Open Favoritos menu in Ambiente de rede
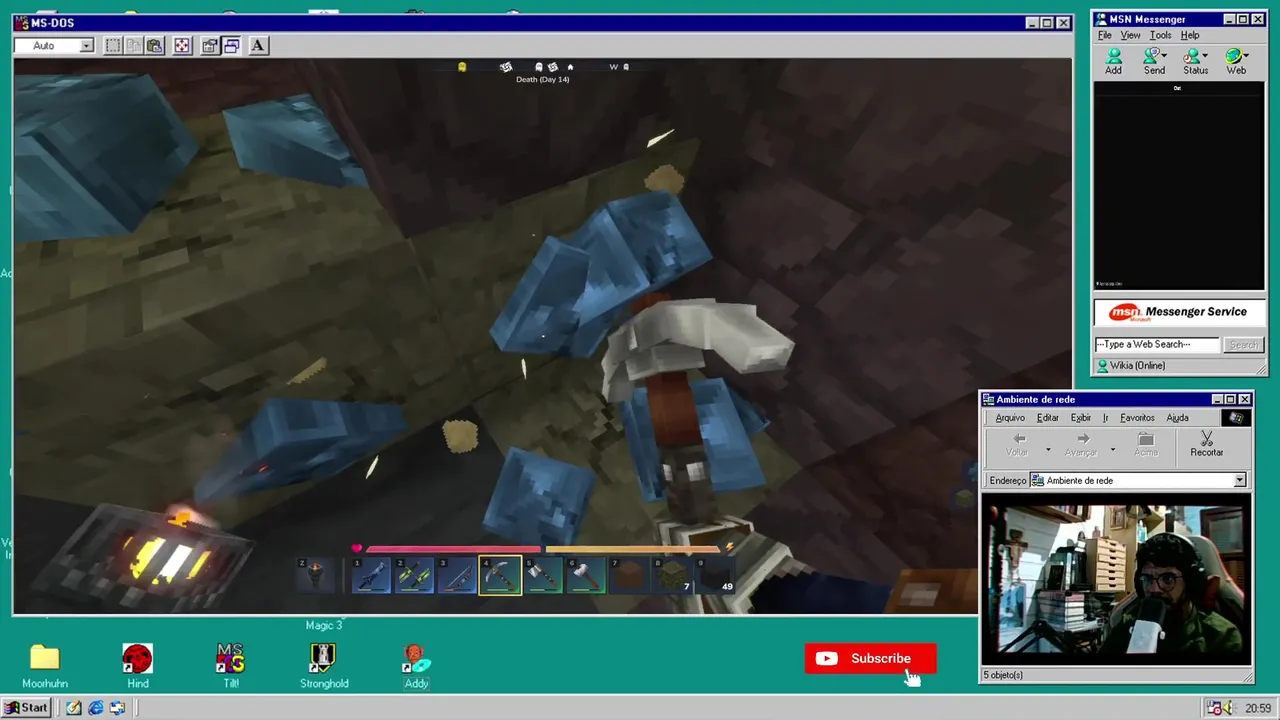 pyautogui.click(x=1137, y=418)
